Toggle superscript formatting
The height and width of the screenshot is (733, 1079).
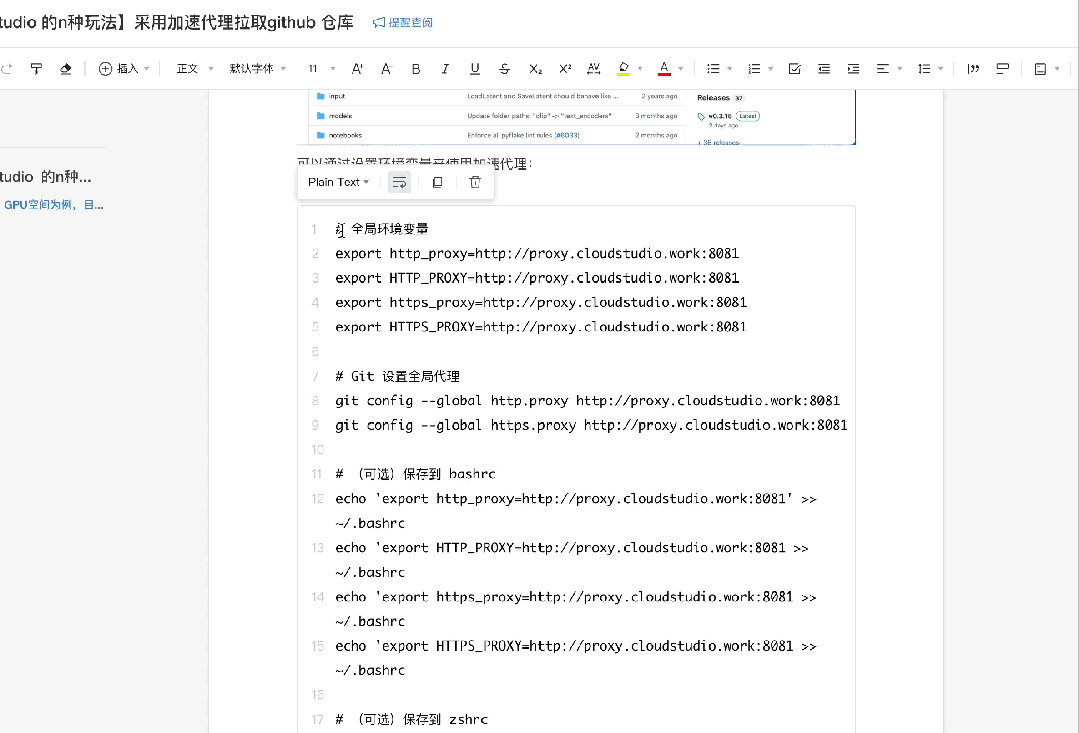coord(564,68)
